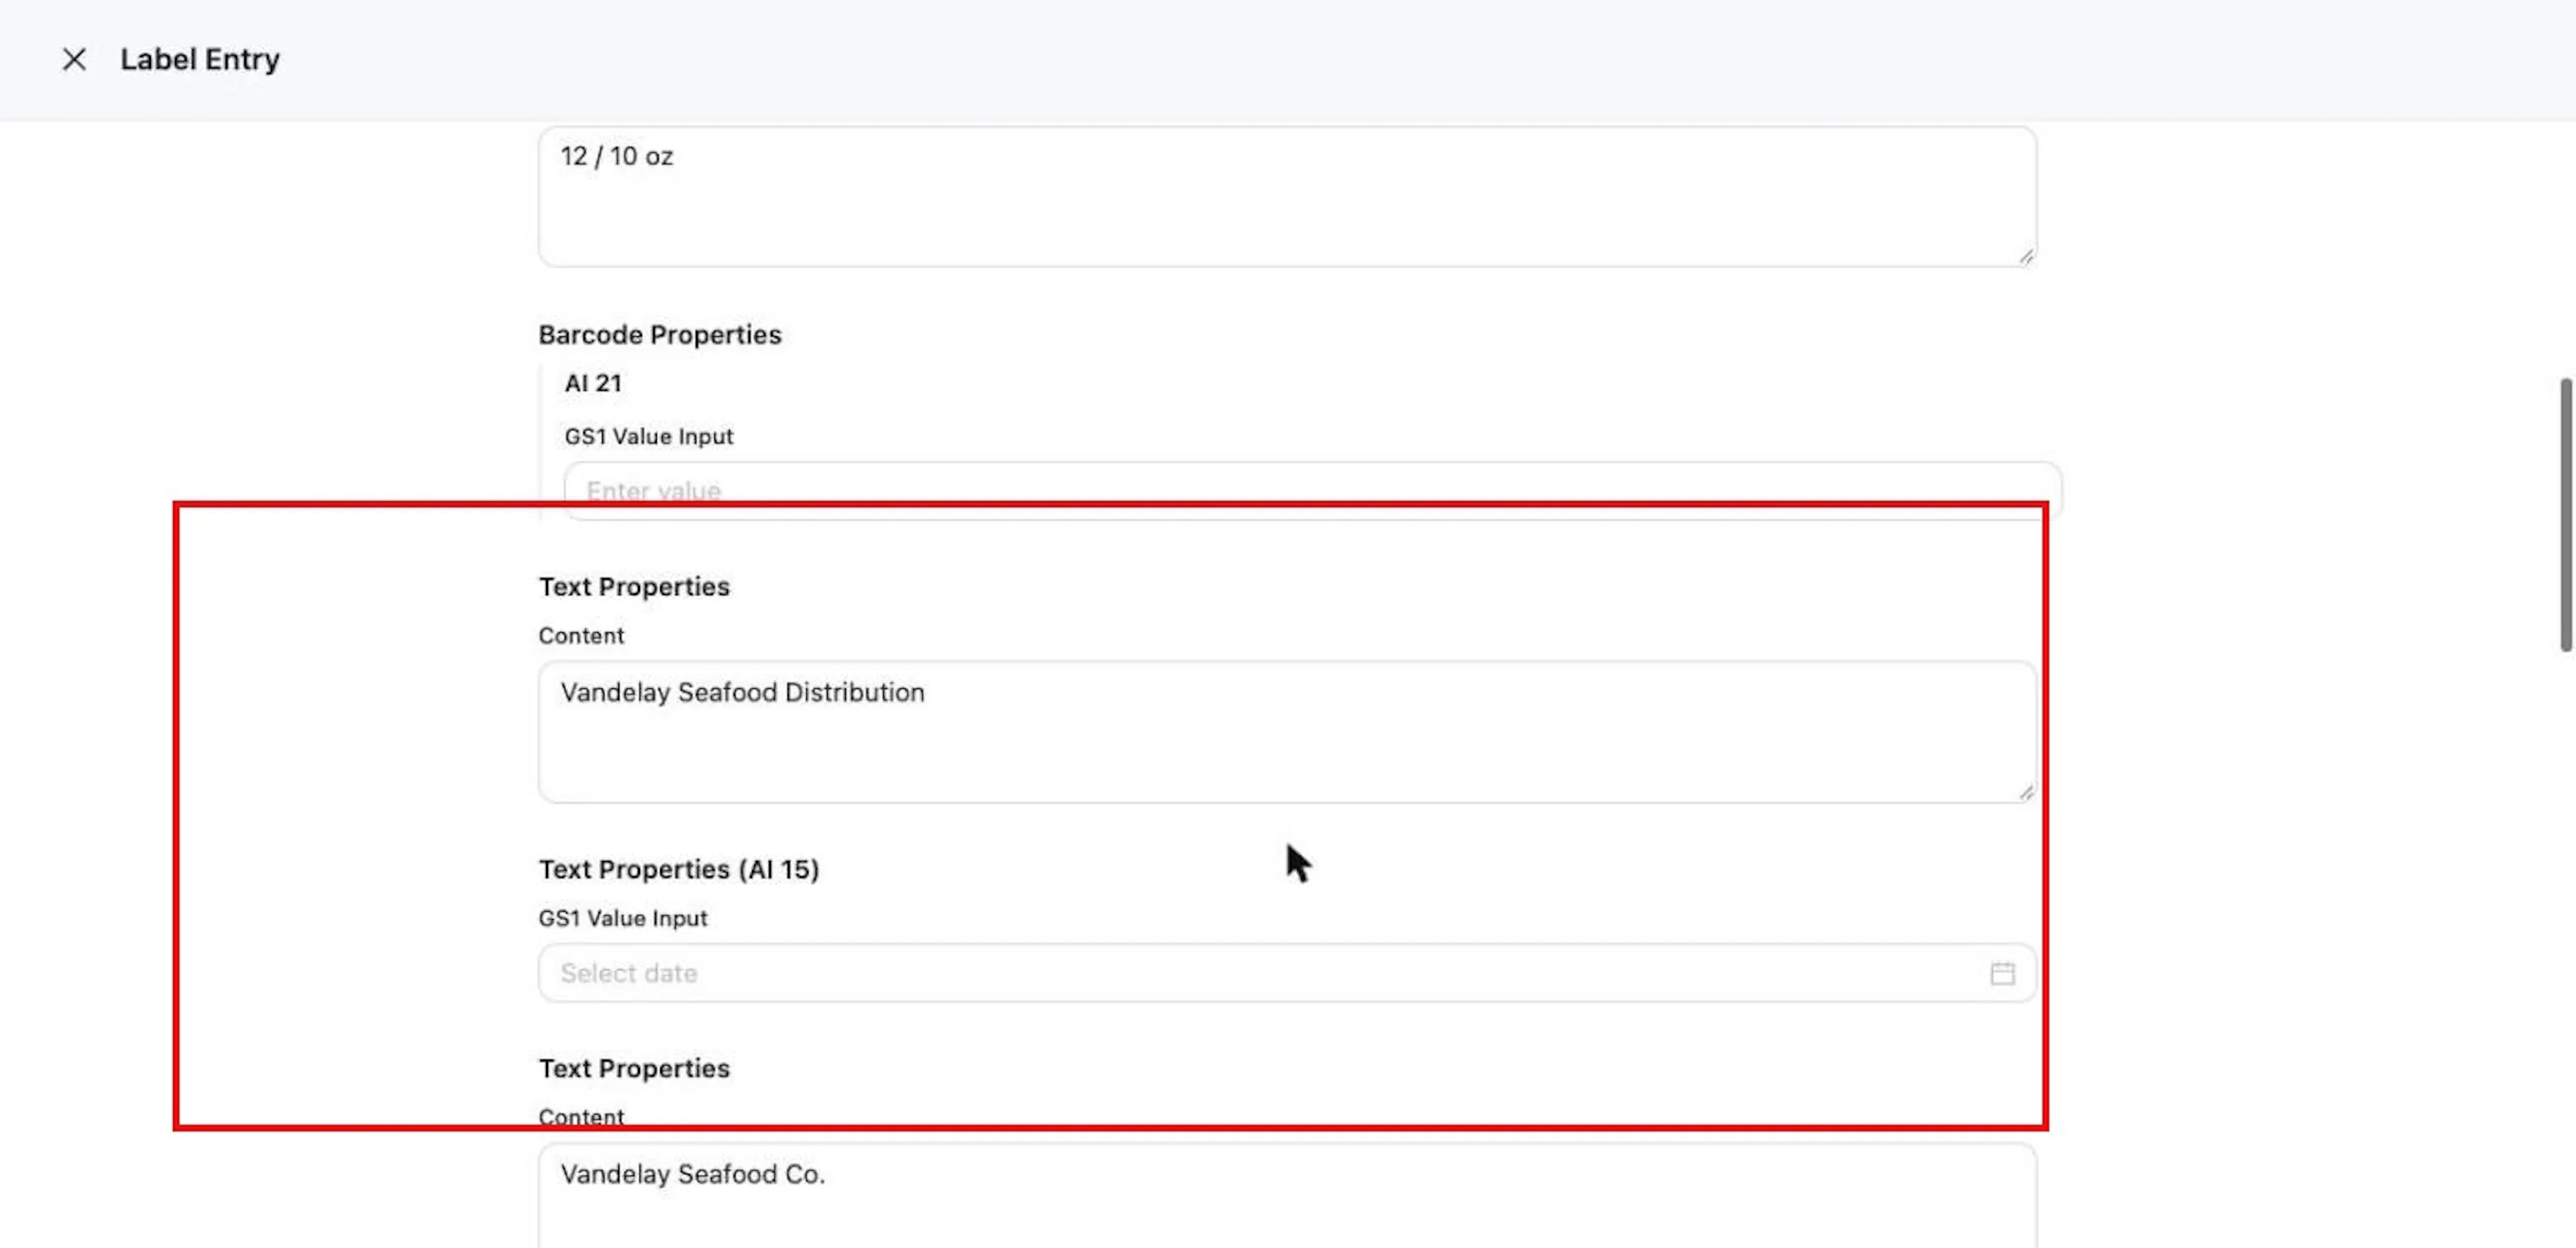Click the page vertical scrollbar thumb
Screen dimensions: 2576x1248
tap(2566, 514)
